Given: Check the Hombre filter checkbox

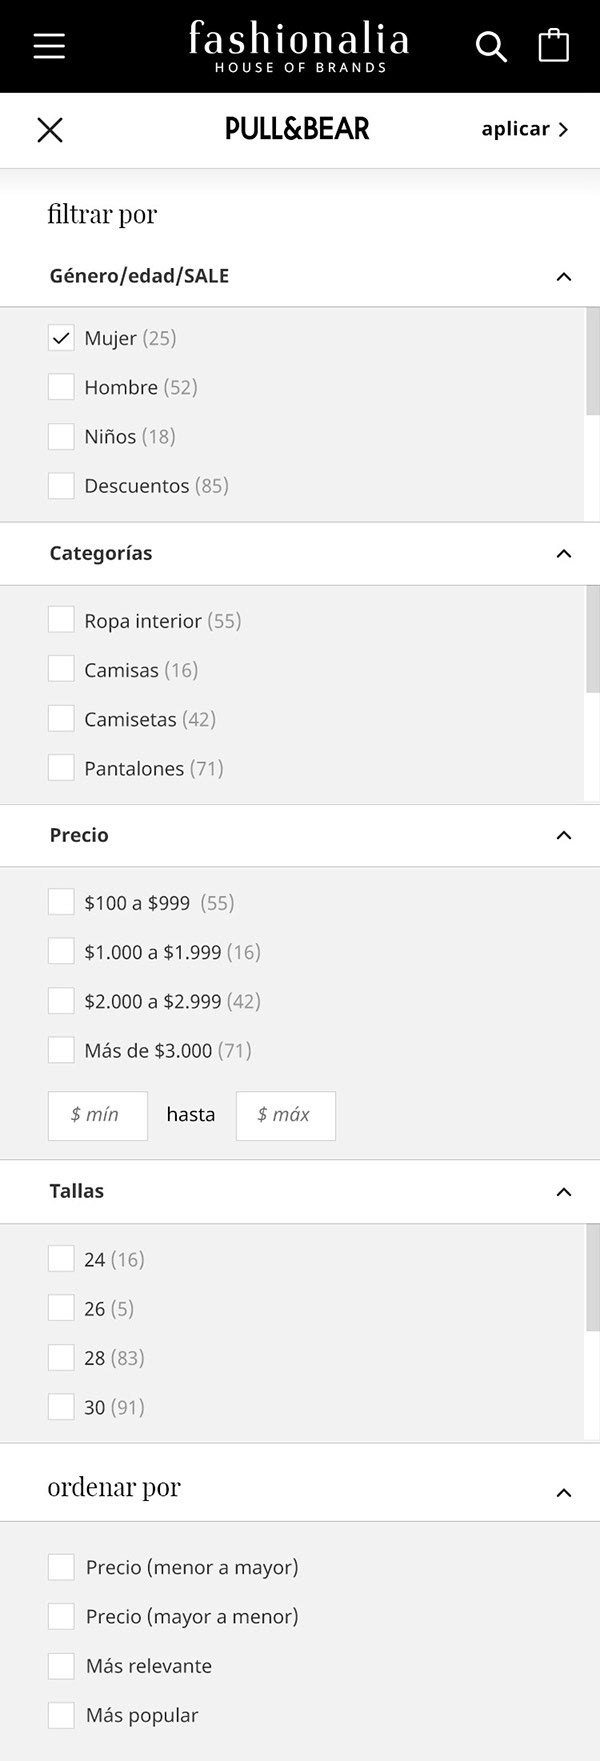Looking at the screenshot, I should click(61, 387).
